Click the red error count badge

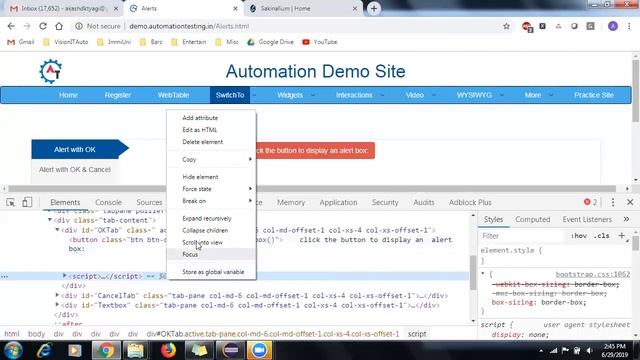pos(591,202)
